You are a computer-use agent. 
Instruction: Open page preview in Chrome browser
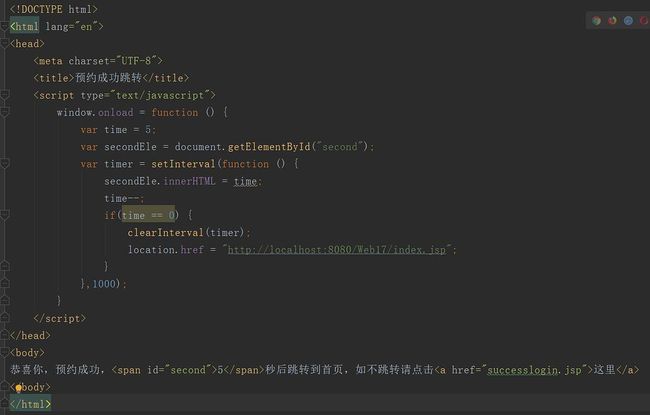point(597,21)
